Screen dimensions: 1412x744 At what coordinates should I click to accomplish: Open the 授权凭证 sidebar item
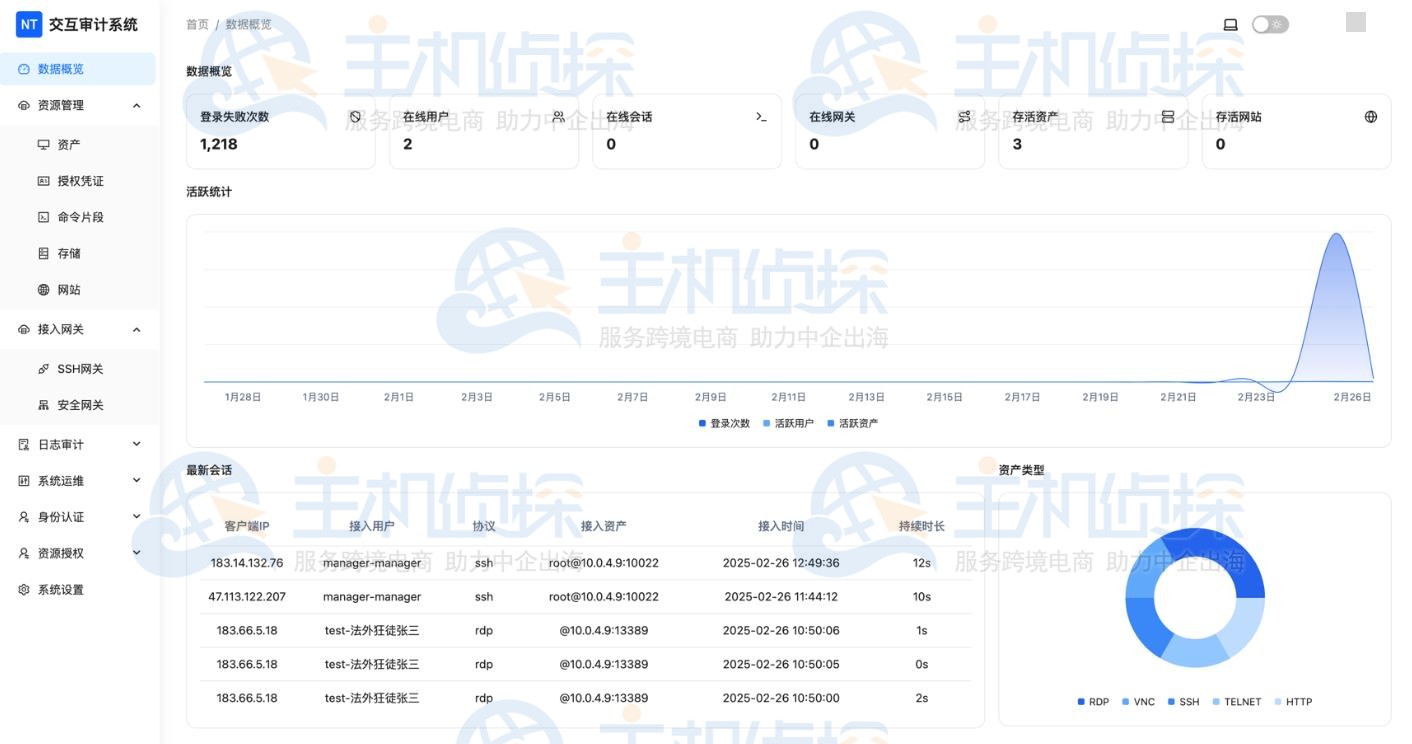point(78,181)
